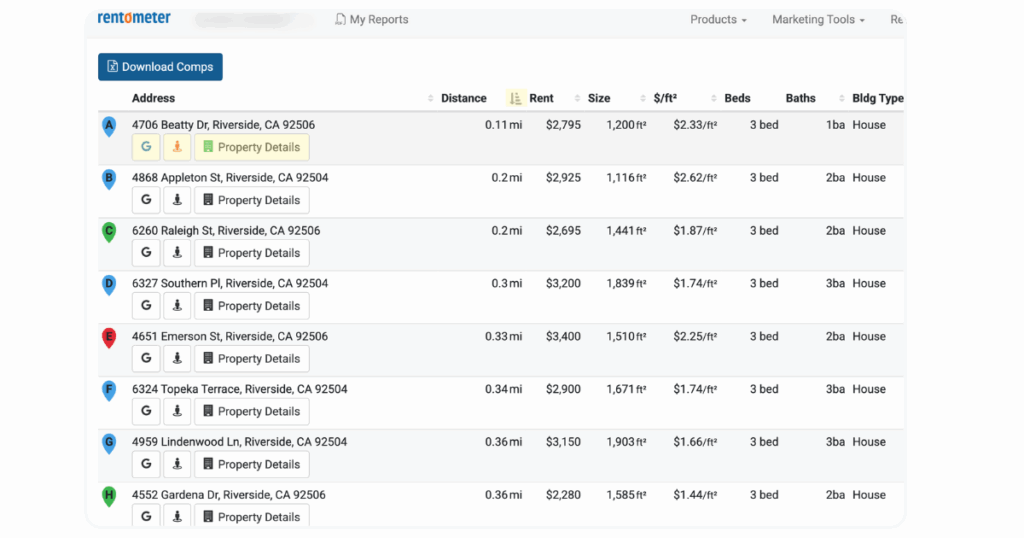Sort listings by Size column
This screenshot has width=1024, height=538.
[599, 98]
